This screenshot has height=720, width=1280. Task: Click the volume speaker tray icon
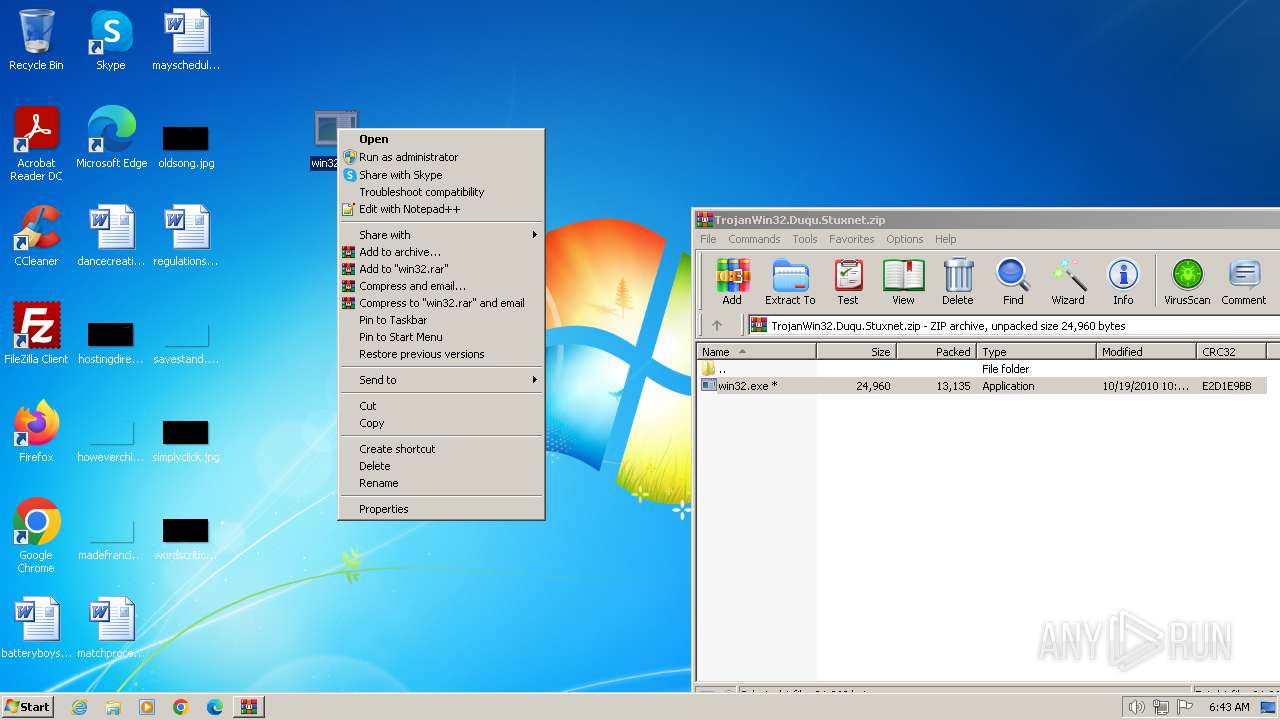pyautogui.click(x=1137, y=707)
